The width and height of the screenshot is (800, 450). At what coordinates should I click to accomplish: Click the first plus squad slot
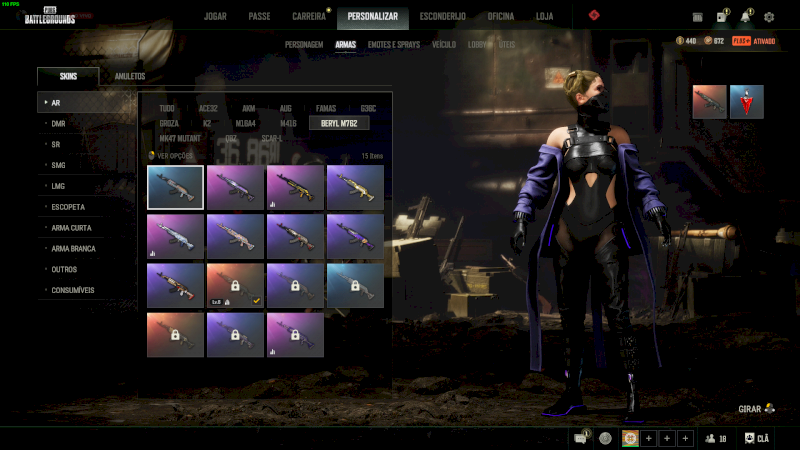[648, 438]
